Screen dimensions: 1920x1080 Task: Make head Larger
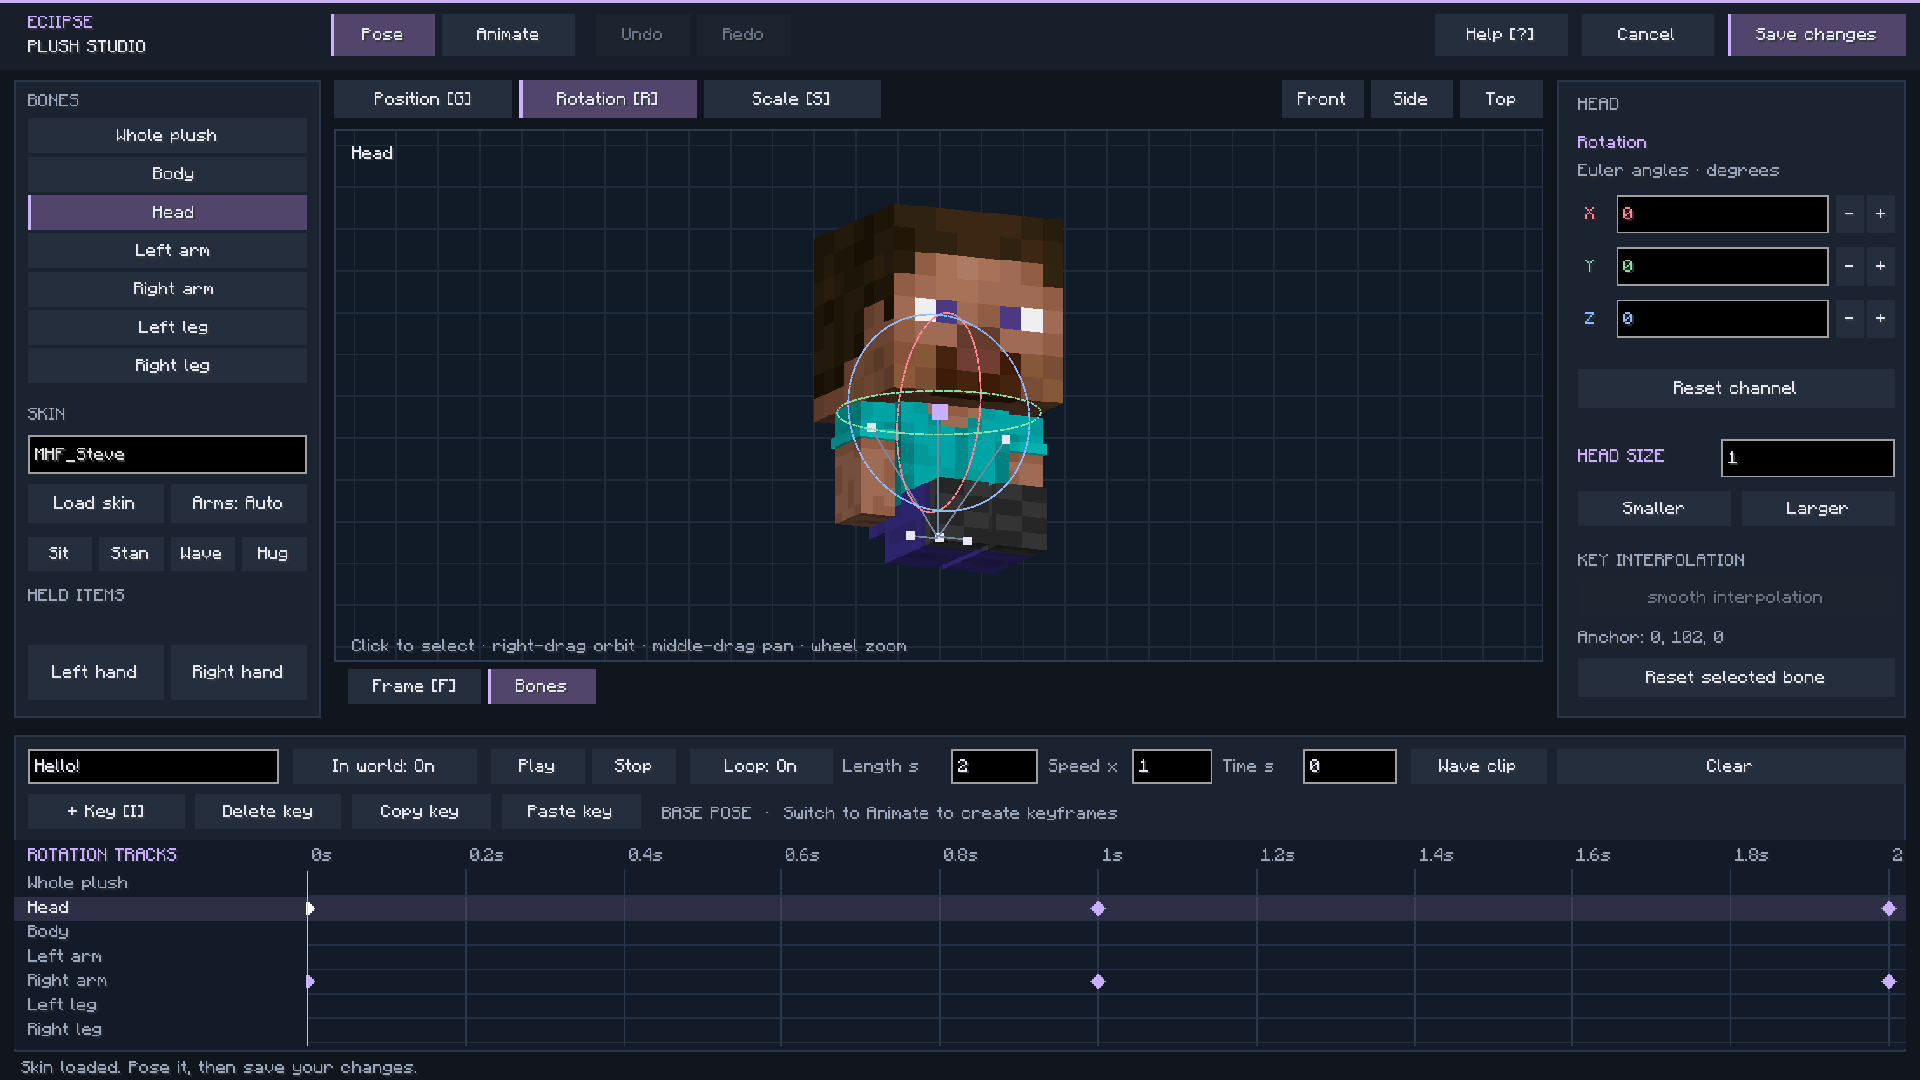(x=1817, y=508)
